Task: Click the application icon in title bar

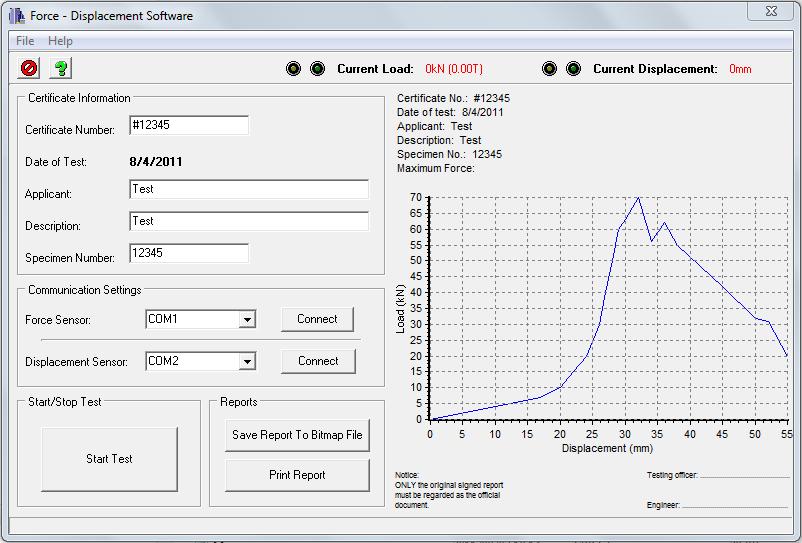Action: pos(17,15)
